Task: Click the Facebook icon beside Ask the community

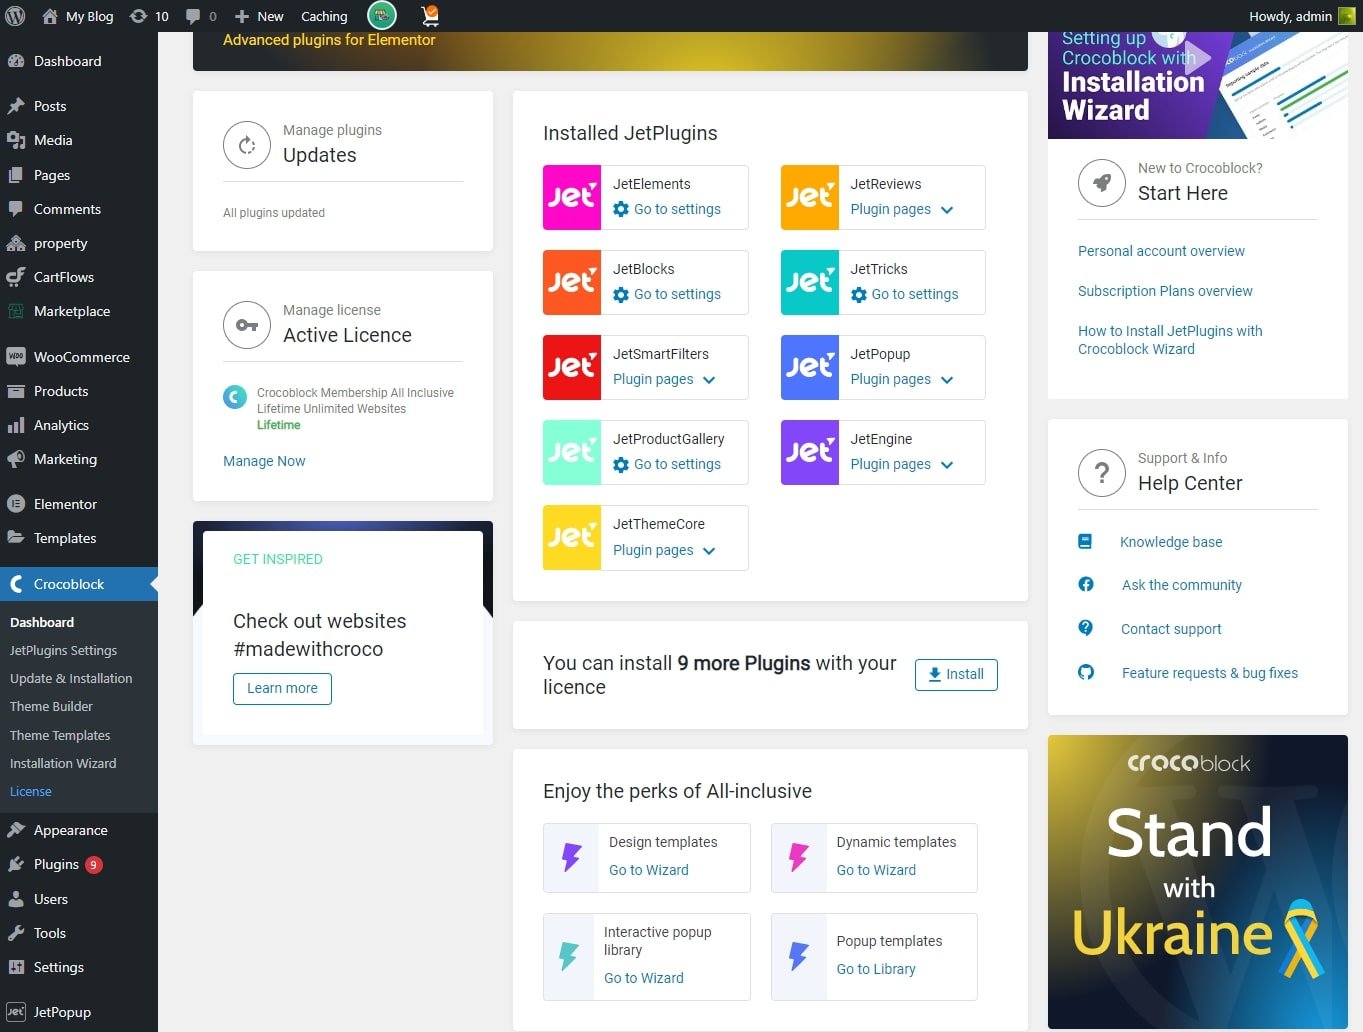Action: [x=1086, y=584]
